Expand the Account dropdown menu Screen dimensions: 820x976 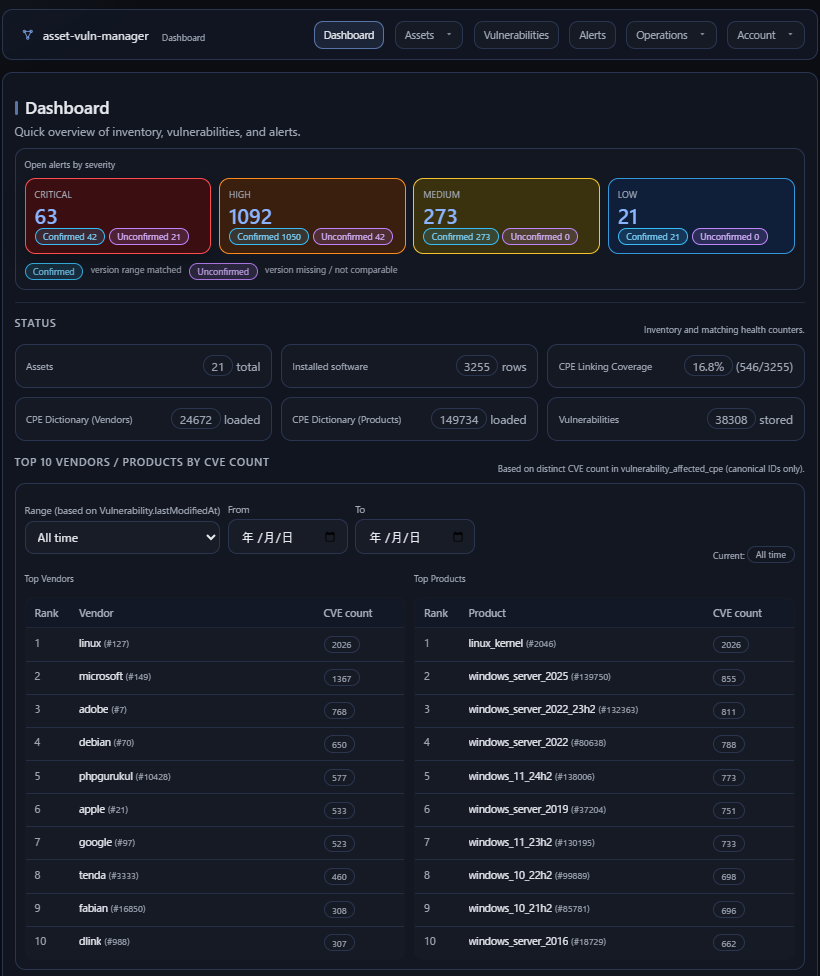pyautogui.click(x=765, y=34)
